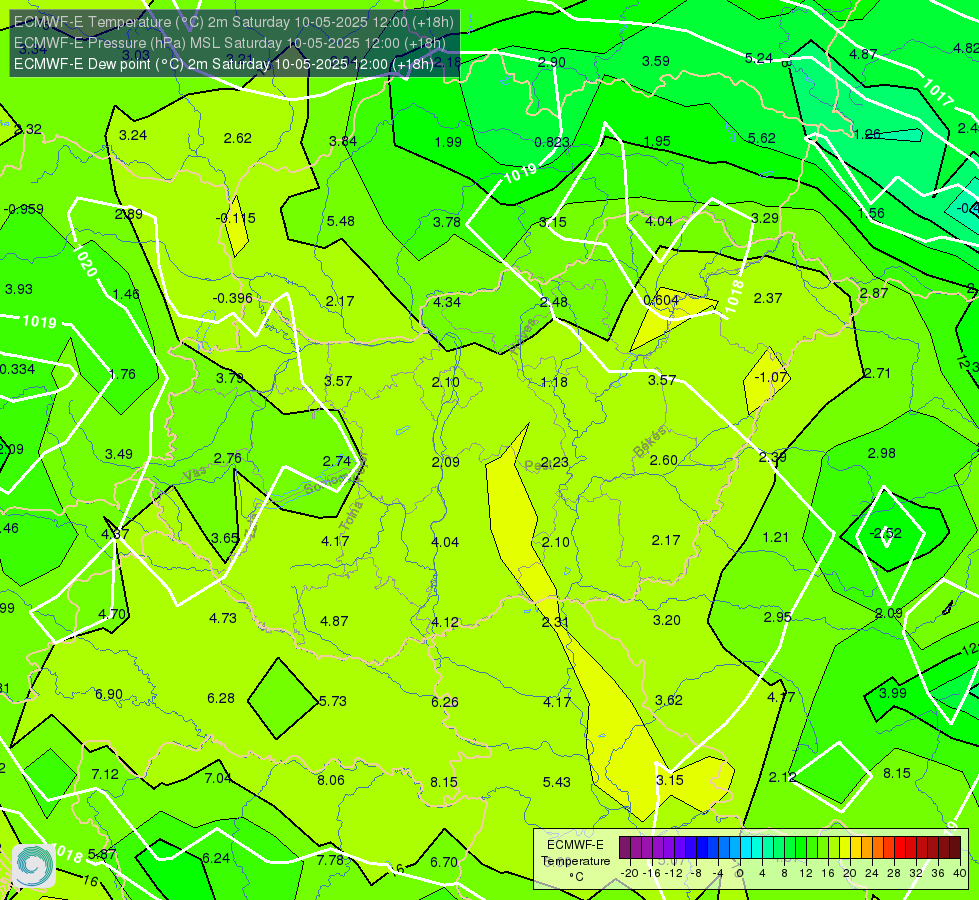Click the negative value -1.07
The width and height of the screenshot is (979, 900).
770,377
